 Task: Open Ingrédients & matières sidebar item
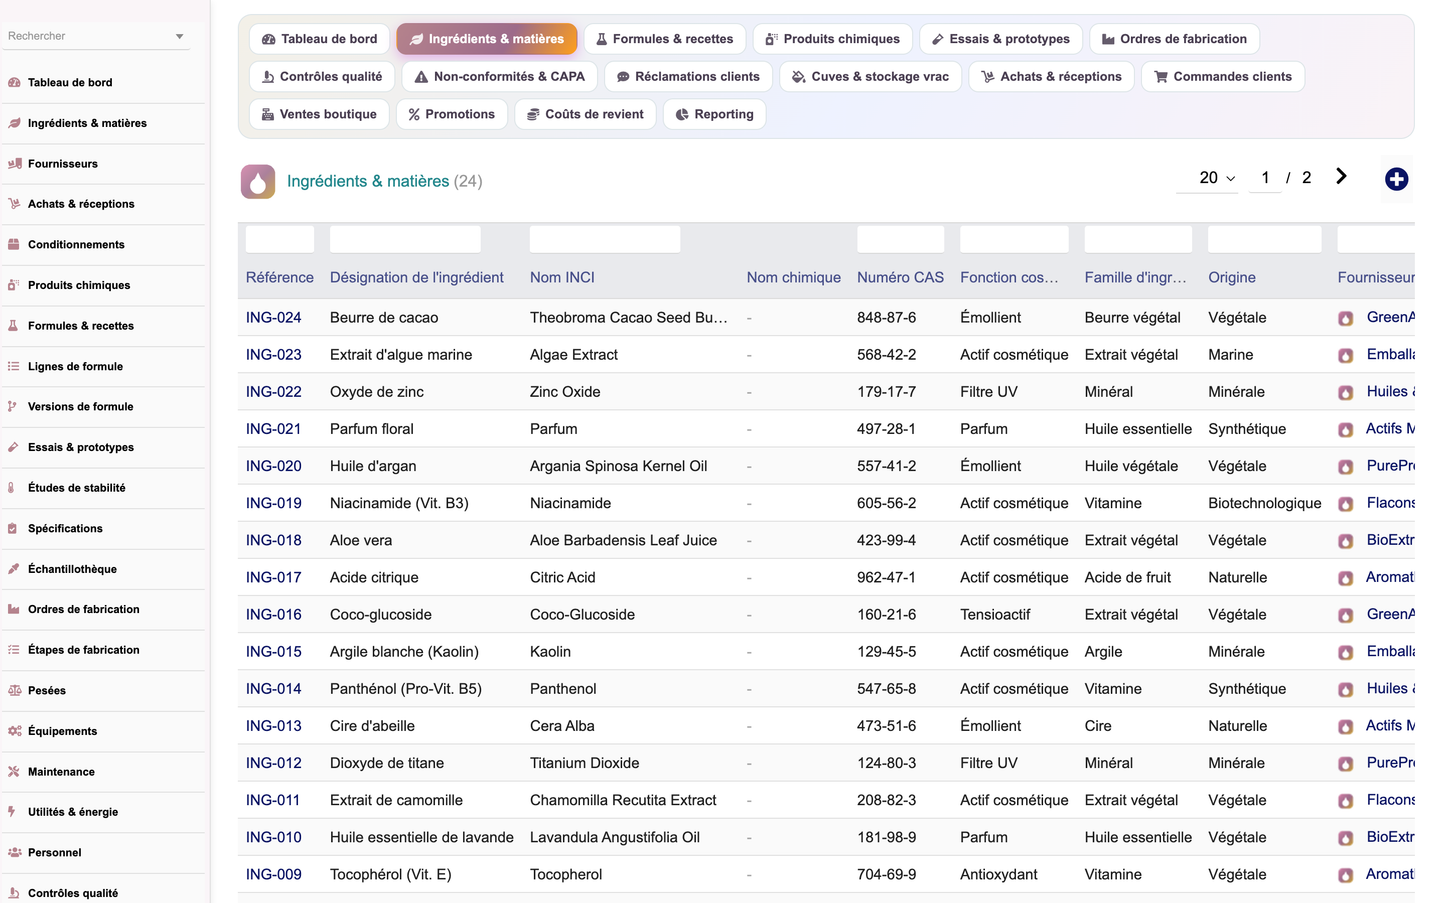coord(104,124)
